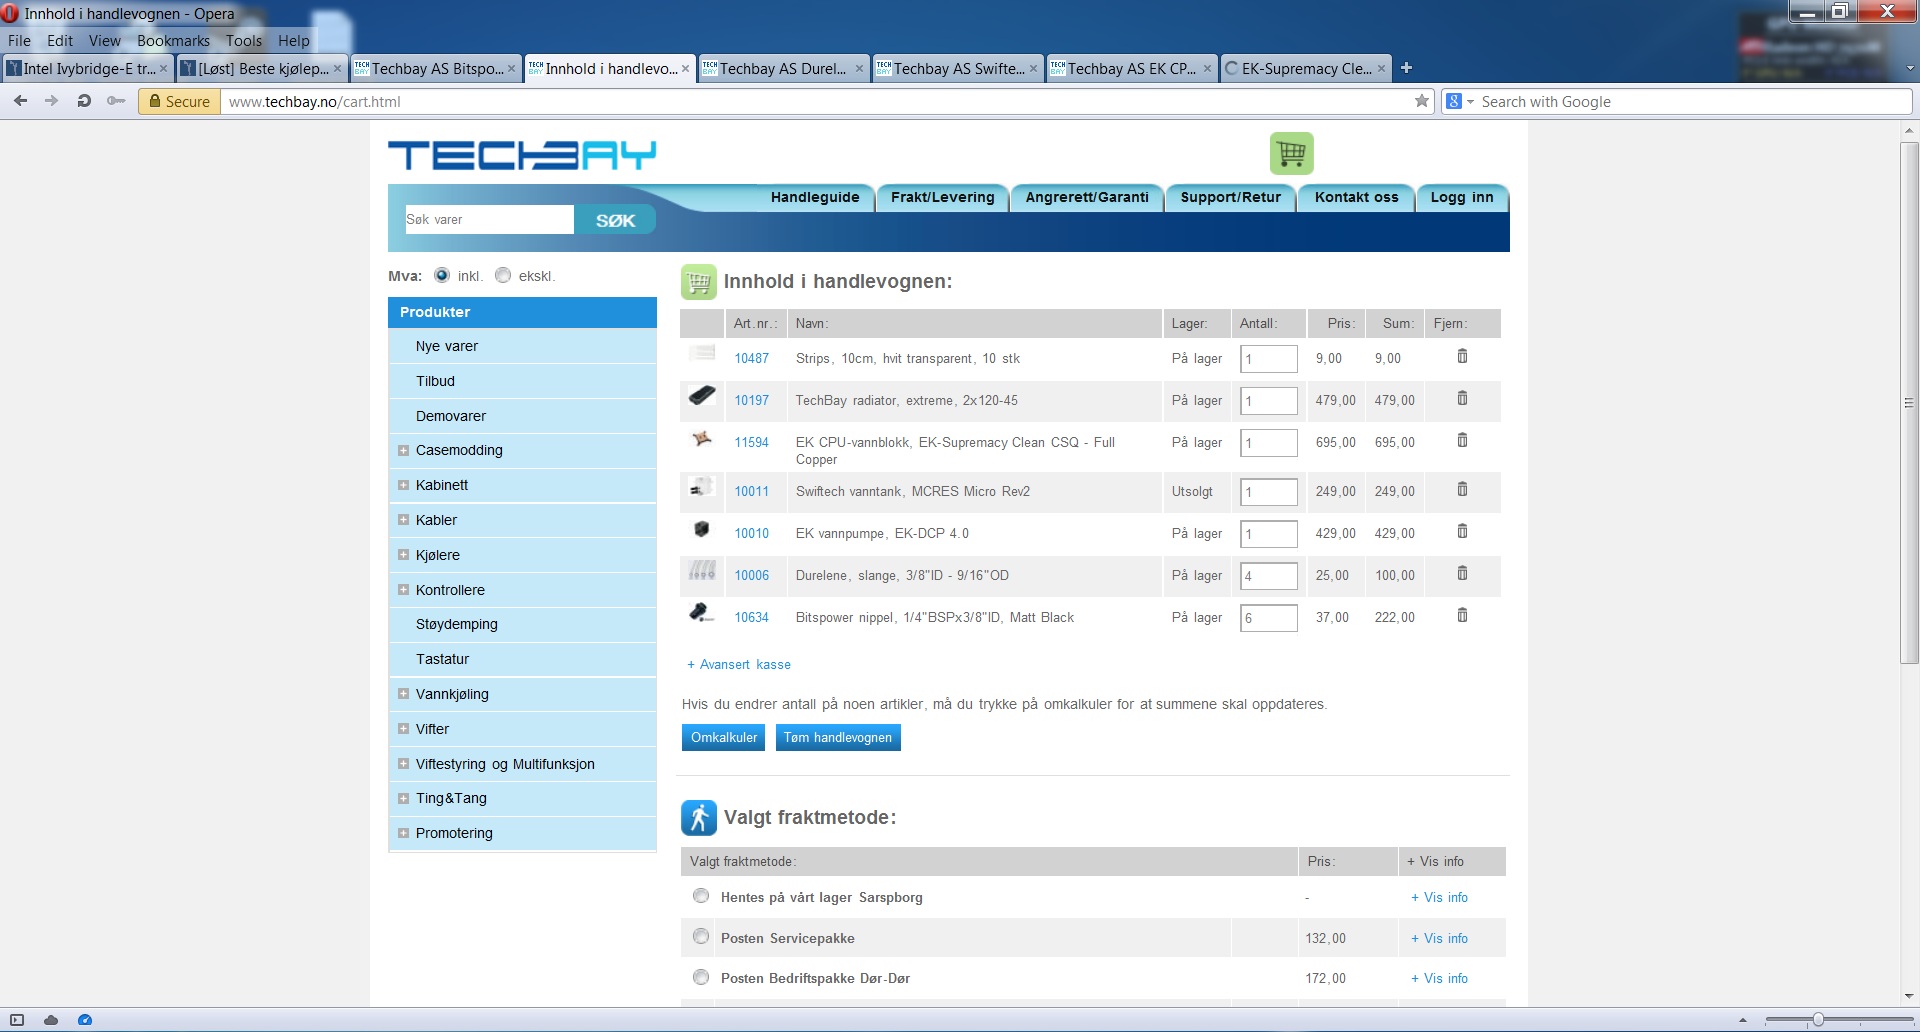Image resolution: width=1920 pixels, height=1032 pixels.
Task: Open thumbnail of EK-Supremacy CPU block
Action: 702,439
